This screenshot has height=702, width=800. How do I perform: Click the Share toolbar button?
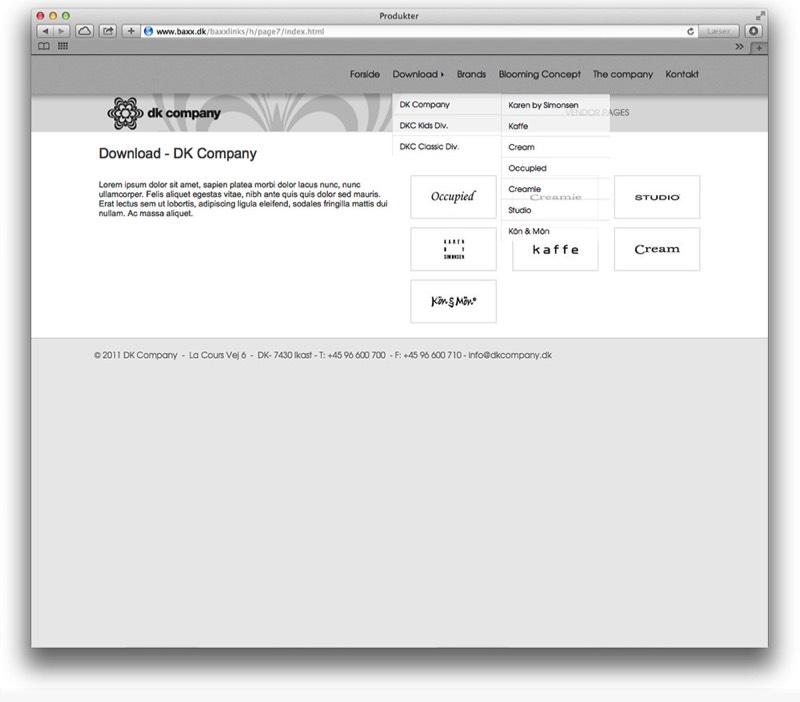click(x=108, y=31)
